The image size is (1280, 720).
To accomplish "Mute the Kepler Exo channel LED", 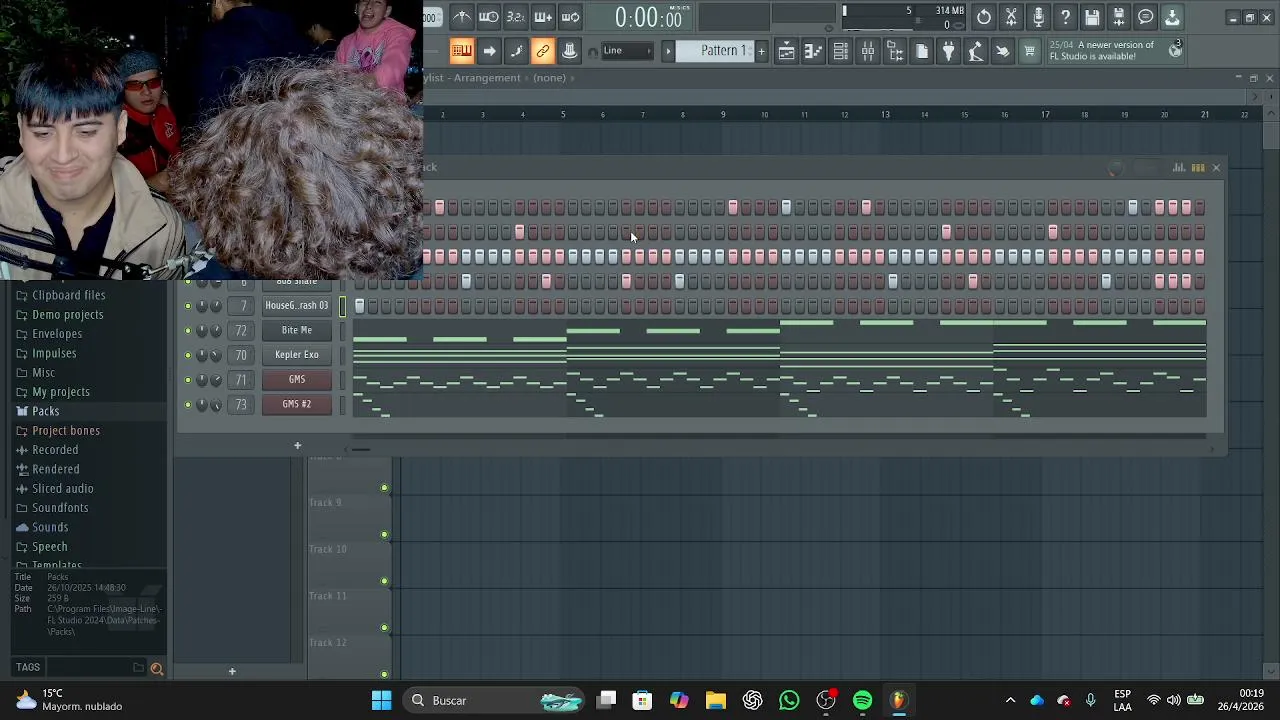I will pos(188,355).
